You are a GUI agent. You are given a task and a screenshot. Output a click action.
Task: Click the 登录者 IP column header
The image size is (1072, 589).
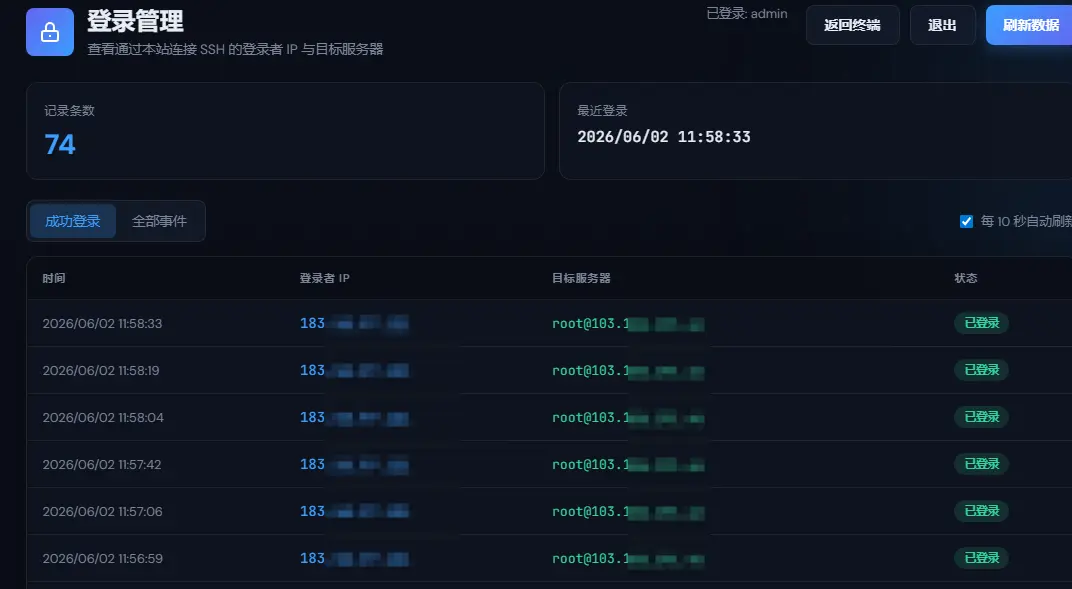[x=325, y=278]
